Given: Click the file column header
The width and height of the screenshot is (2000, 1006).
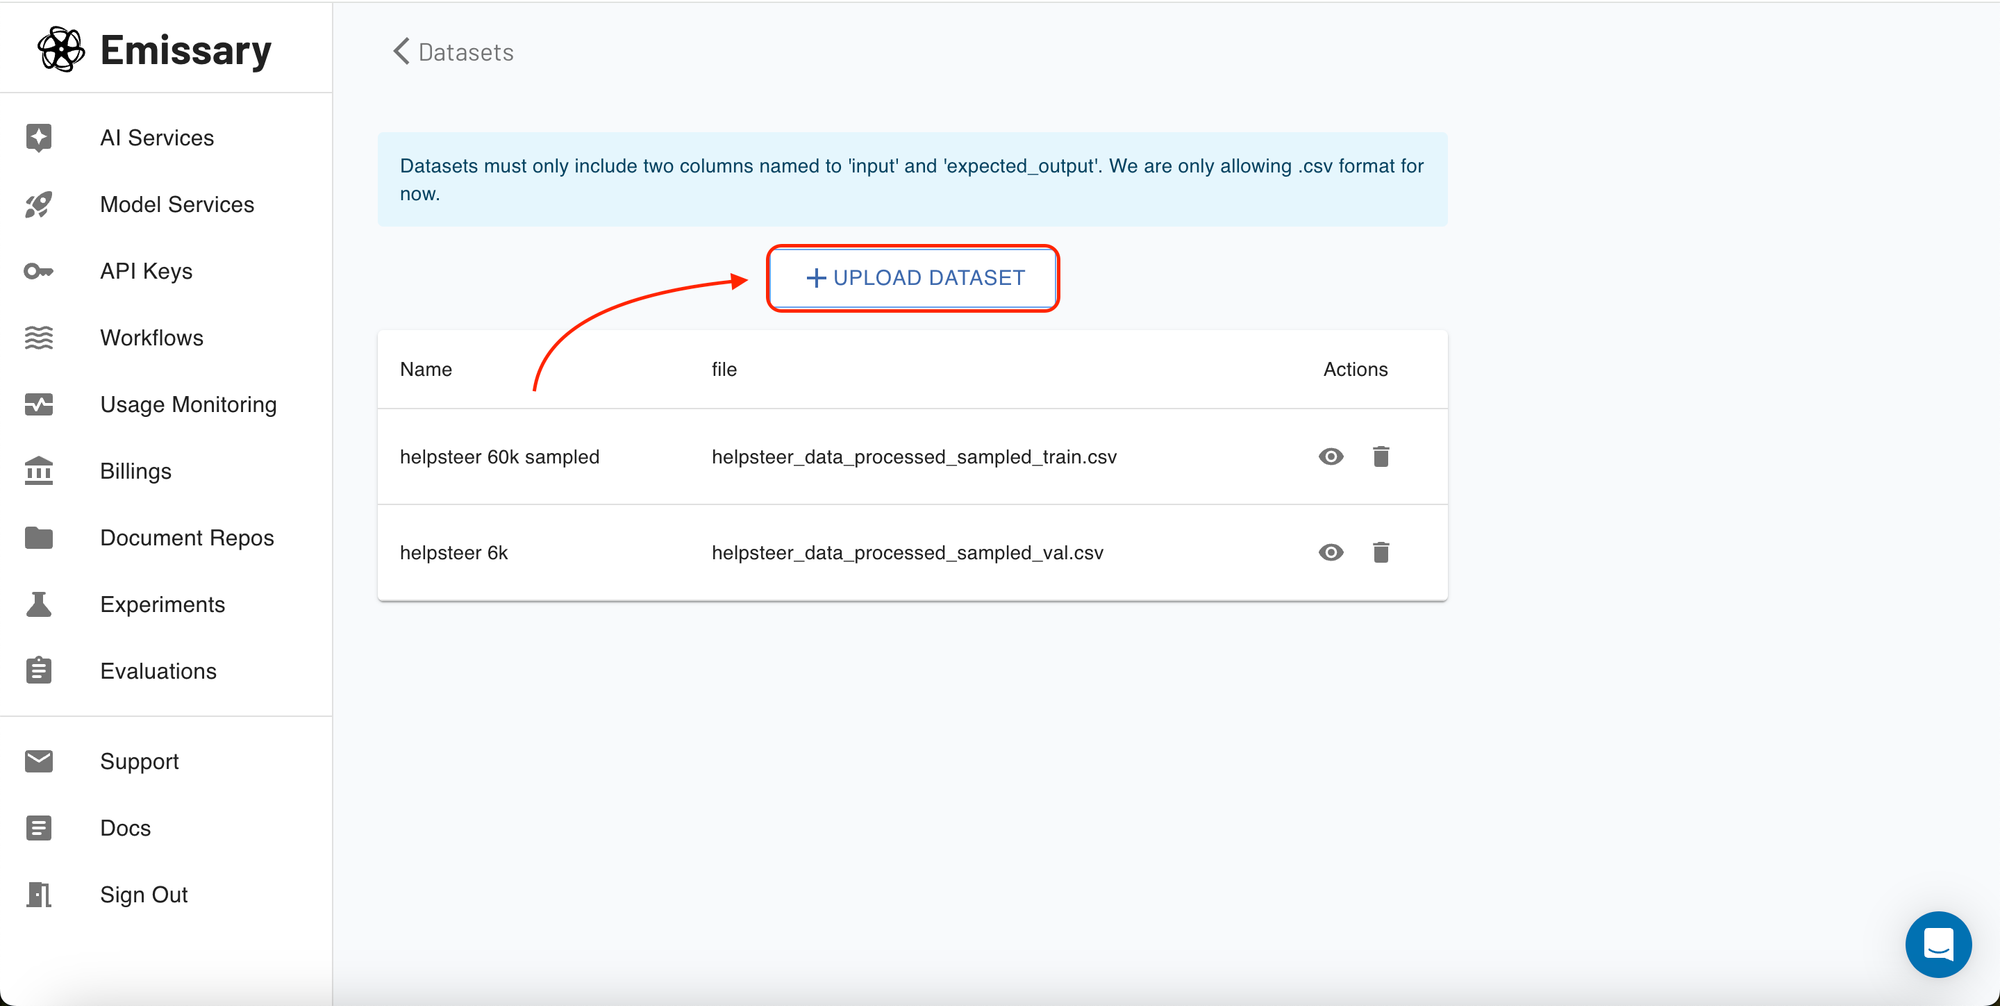Looking at the screenshot, I should pos(724,369).
